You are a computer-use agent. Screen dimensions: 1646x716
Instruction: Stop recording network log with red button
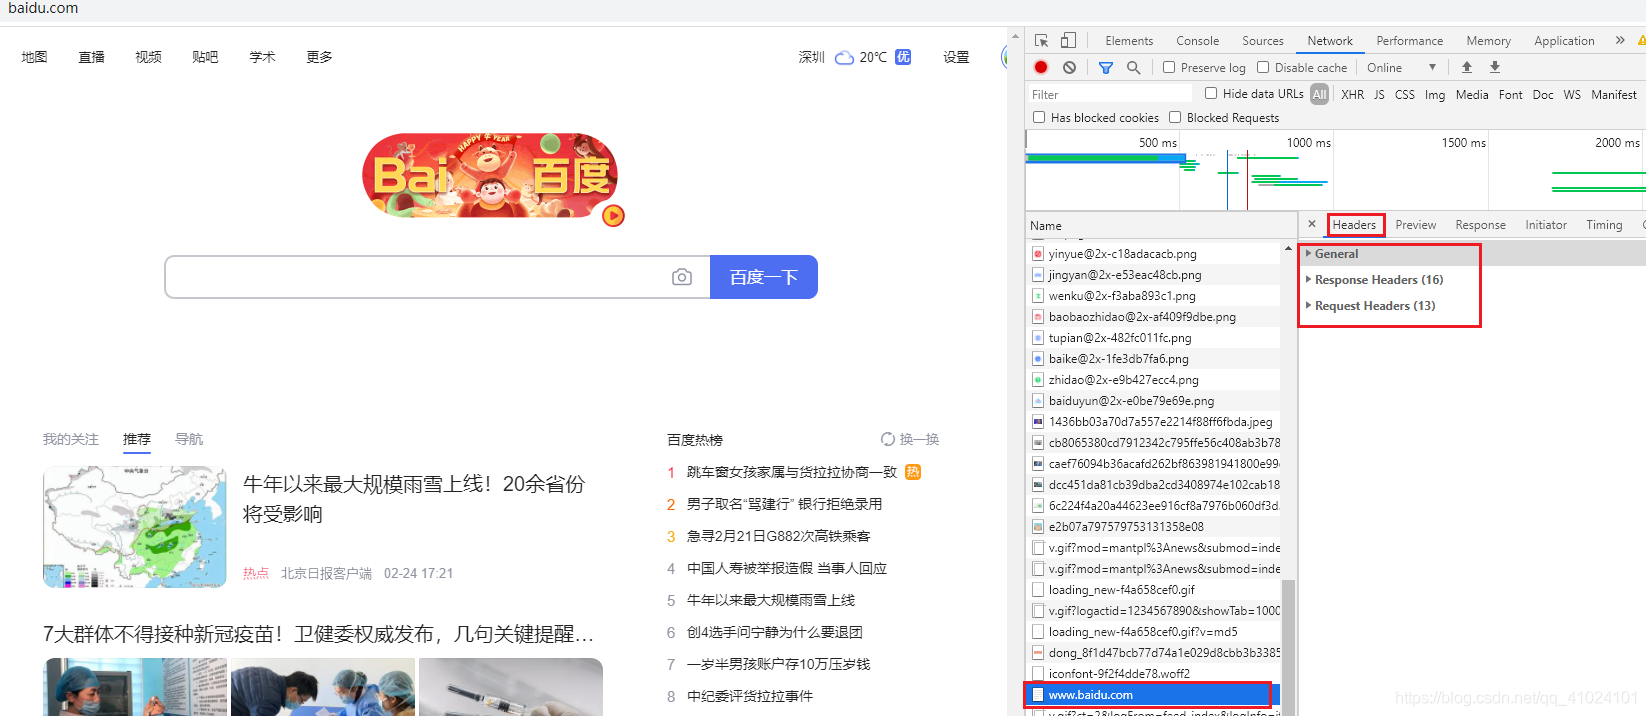coord(1041,67)
